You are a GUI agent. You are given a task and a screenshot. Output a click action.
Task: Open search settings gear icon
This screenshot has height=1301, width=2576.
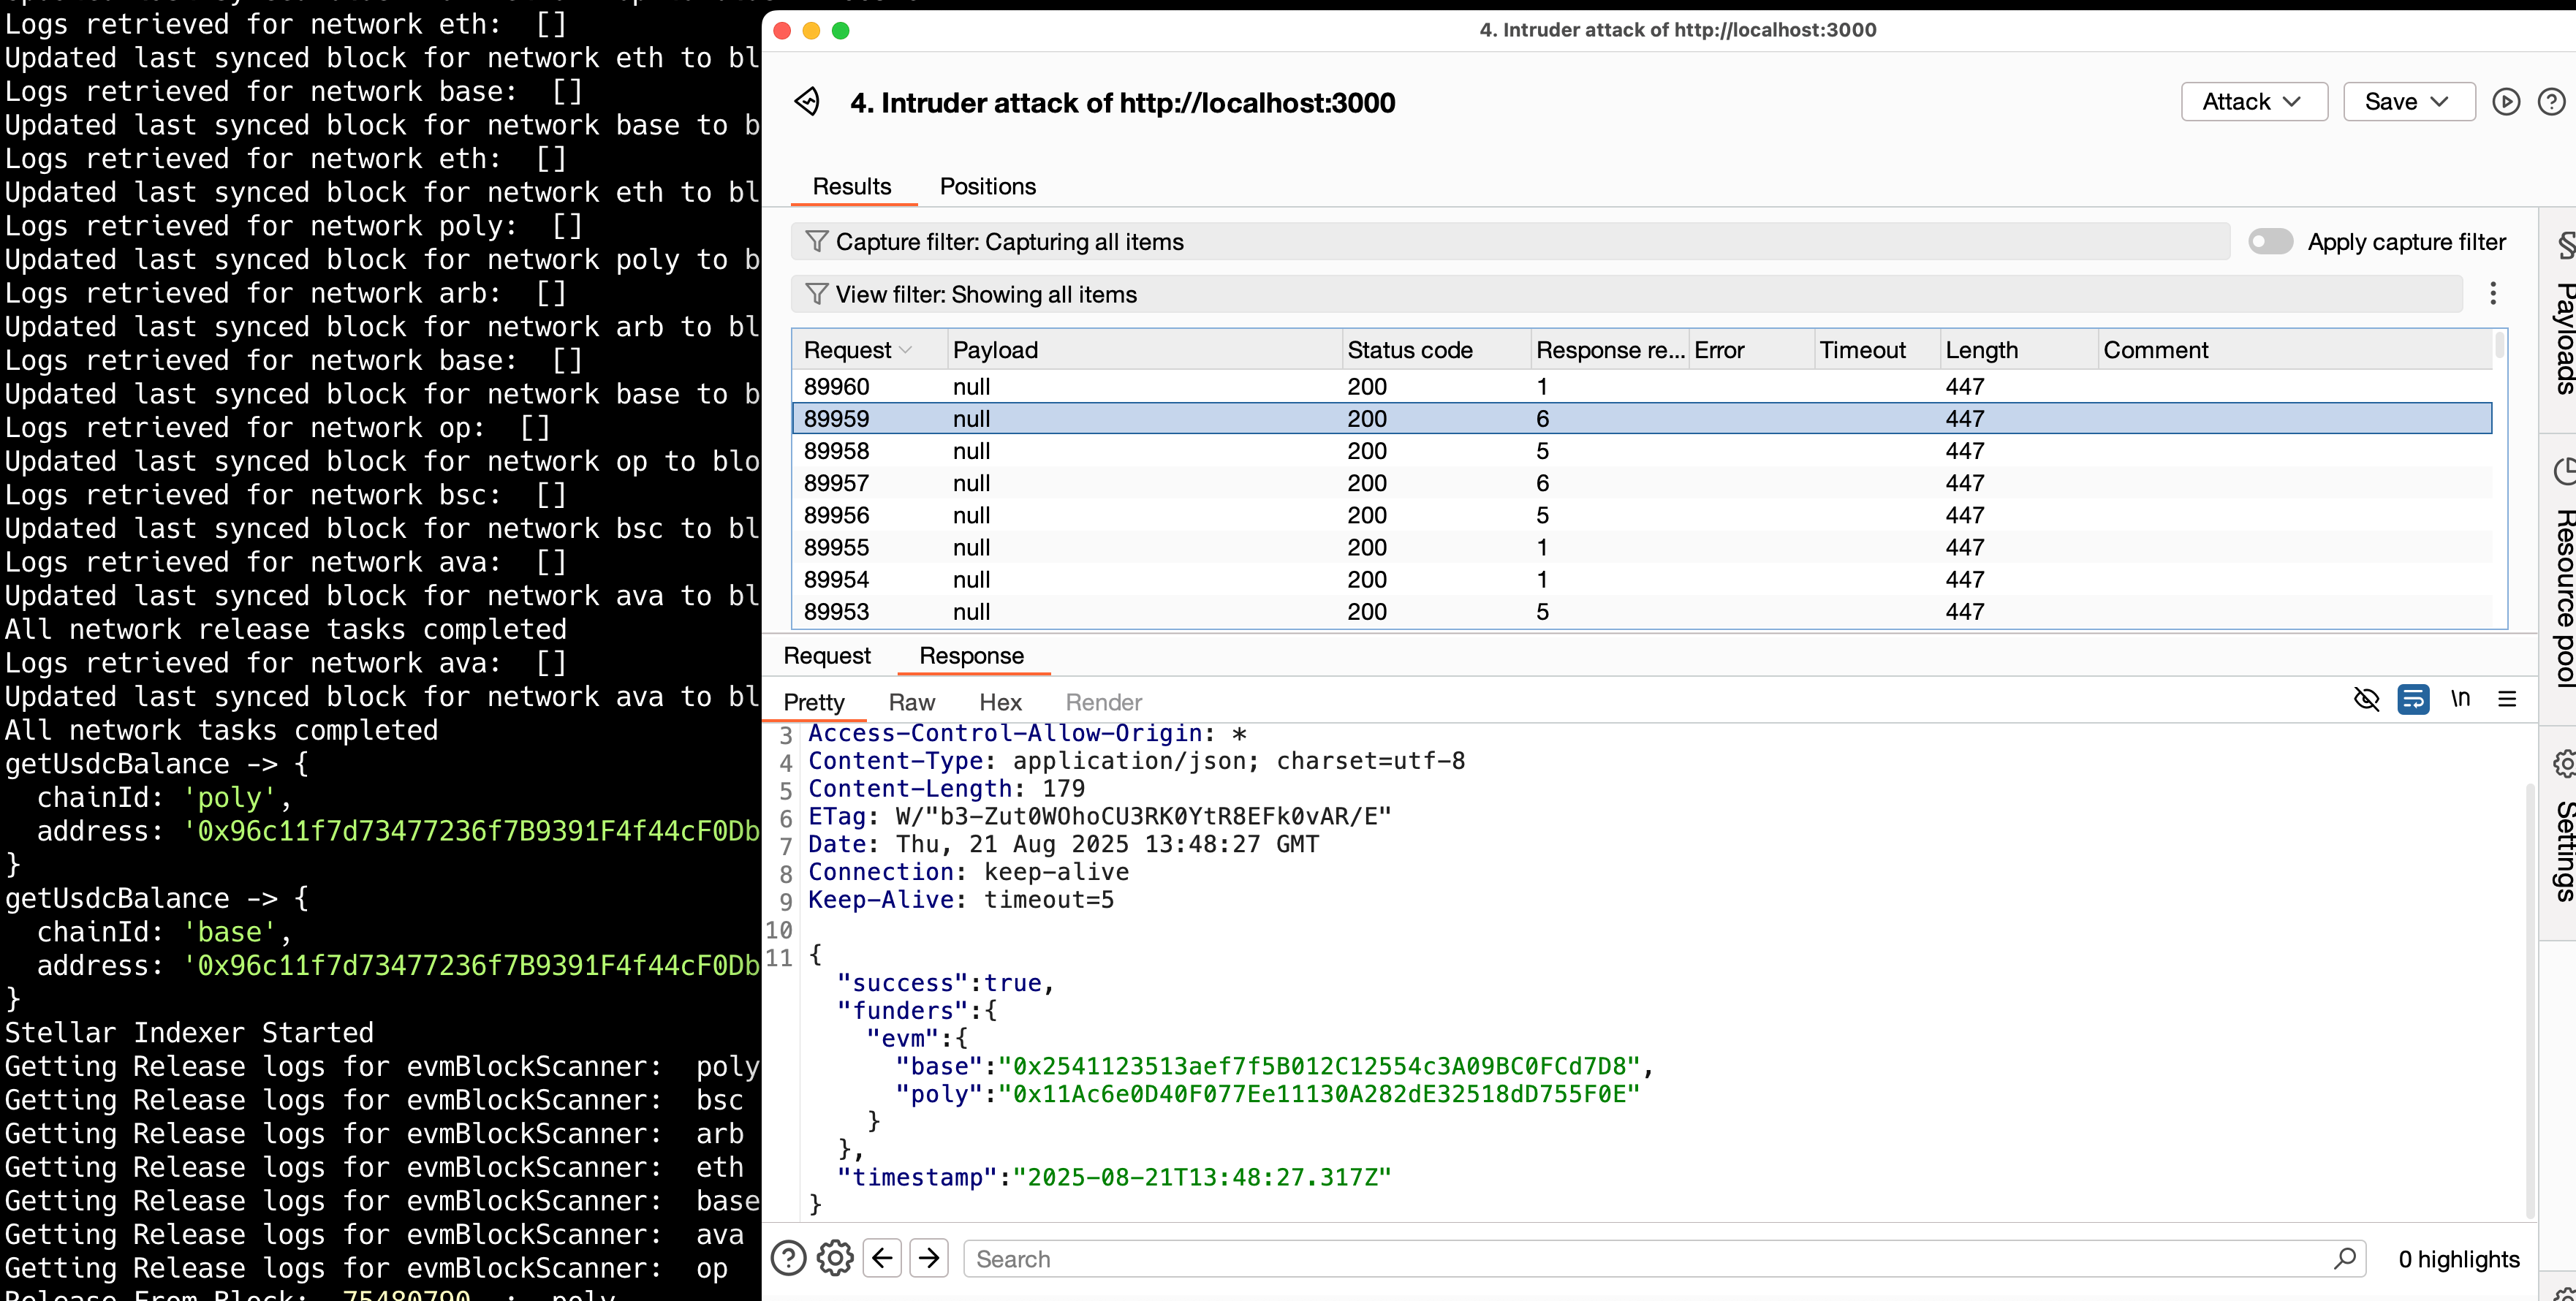pyautogui.click(x=835, y=1258)
